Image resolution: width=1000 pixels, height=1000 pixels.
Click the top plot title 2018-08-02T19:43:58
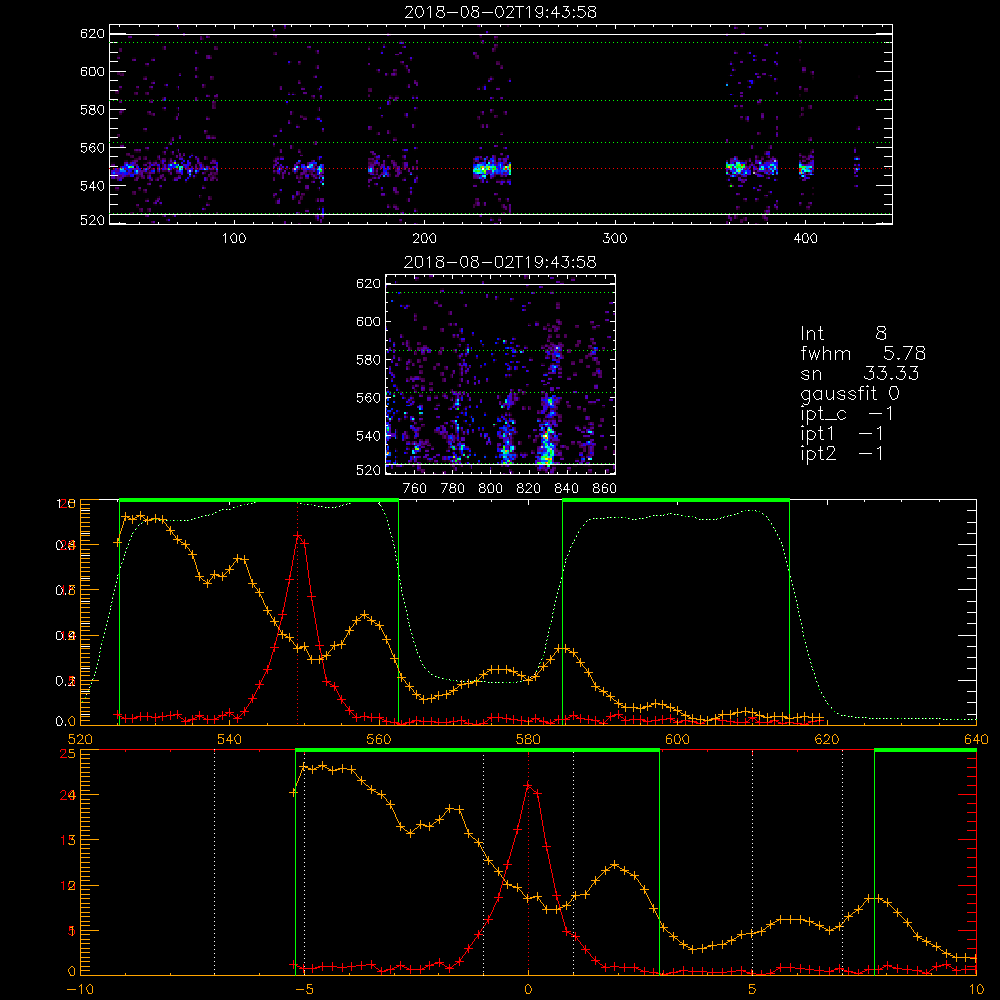(x=500, y=12)
